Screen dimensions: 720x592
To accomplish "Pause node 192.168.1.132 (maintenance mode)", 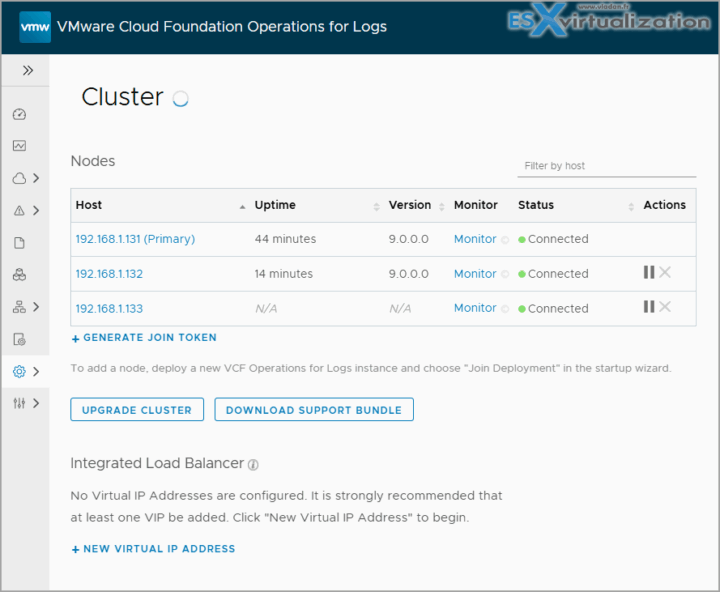I will pos(649,272).
